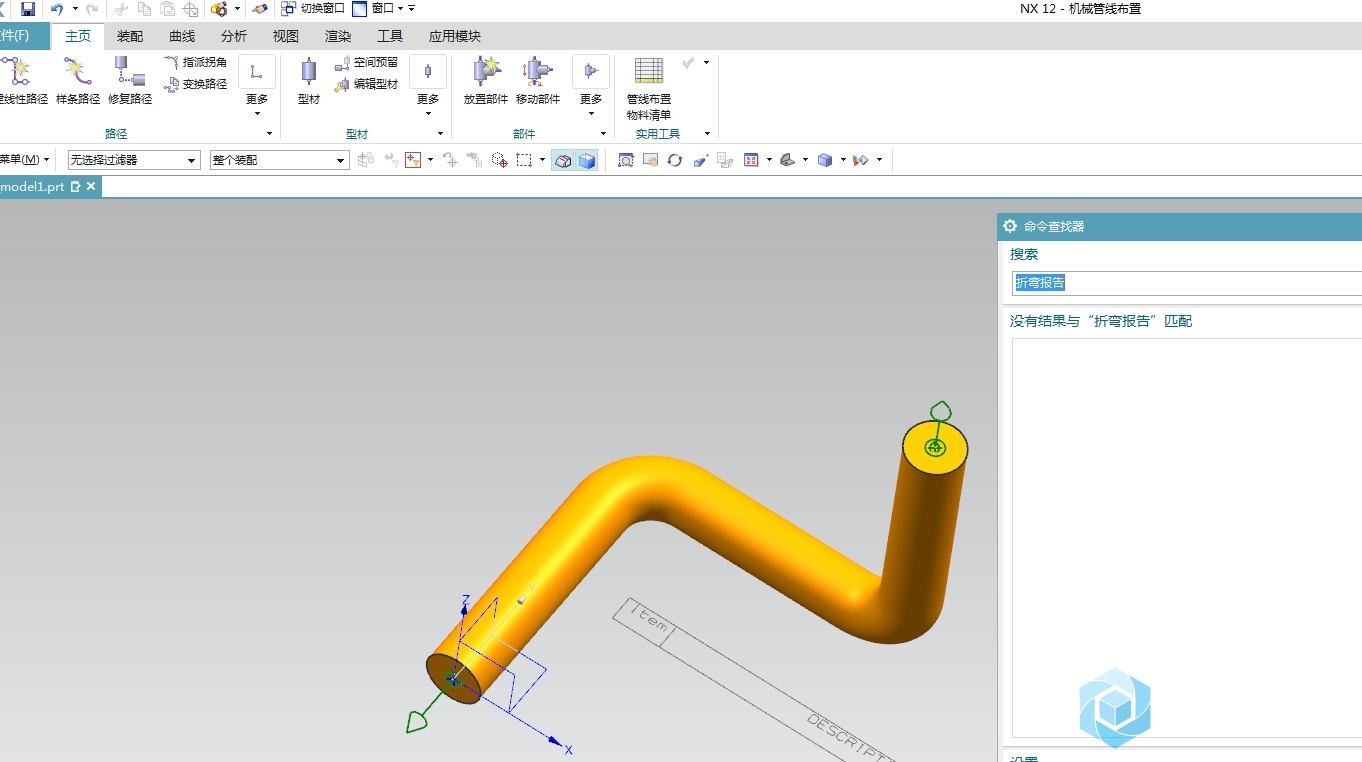
Task: Switch to the Curve tab (曲线)
Action: coord(182,36)
